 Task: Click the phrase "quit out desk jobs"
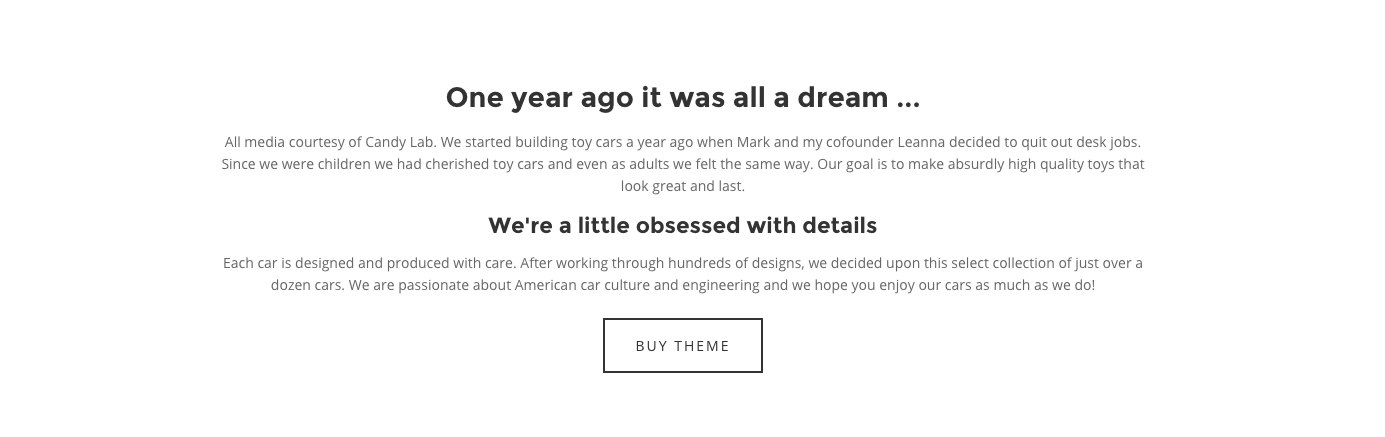click(x=1081, y=142)
